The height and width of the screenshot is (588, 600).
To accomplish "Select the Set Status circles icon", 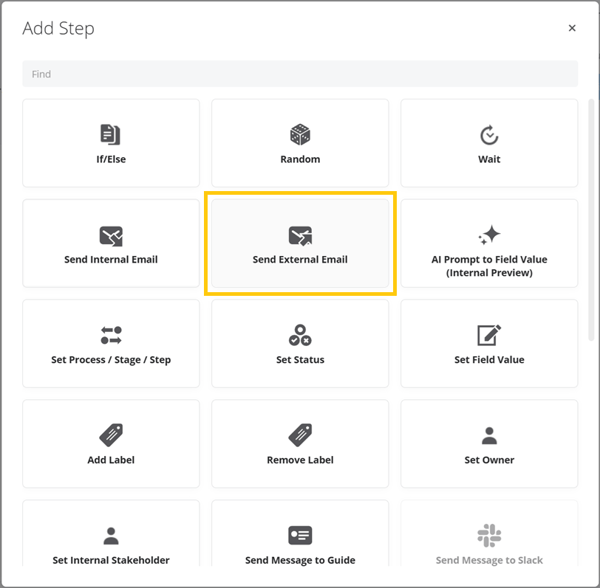I will 300,335.
